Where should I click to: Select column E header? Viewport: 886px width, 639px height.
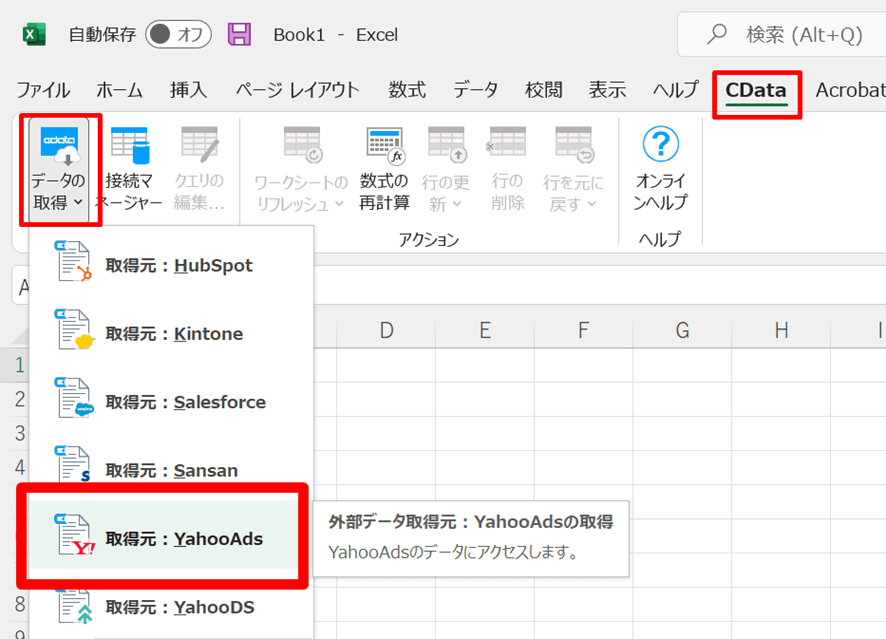point(485,331)
